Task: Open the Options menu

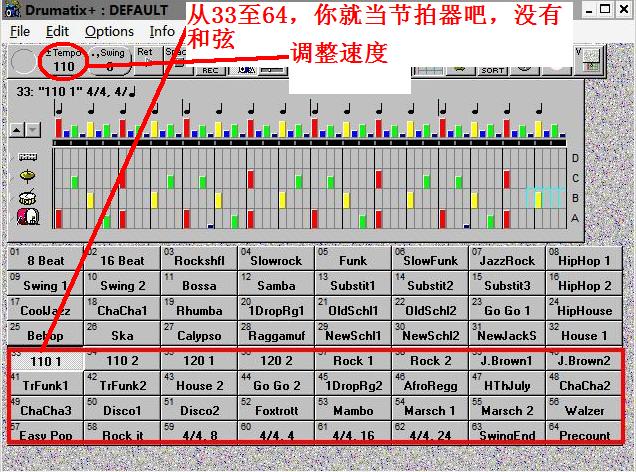Action: (109, 31)
